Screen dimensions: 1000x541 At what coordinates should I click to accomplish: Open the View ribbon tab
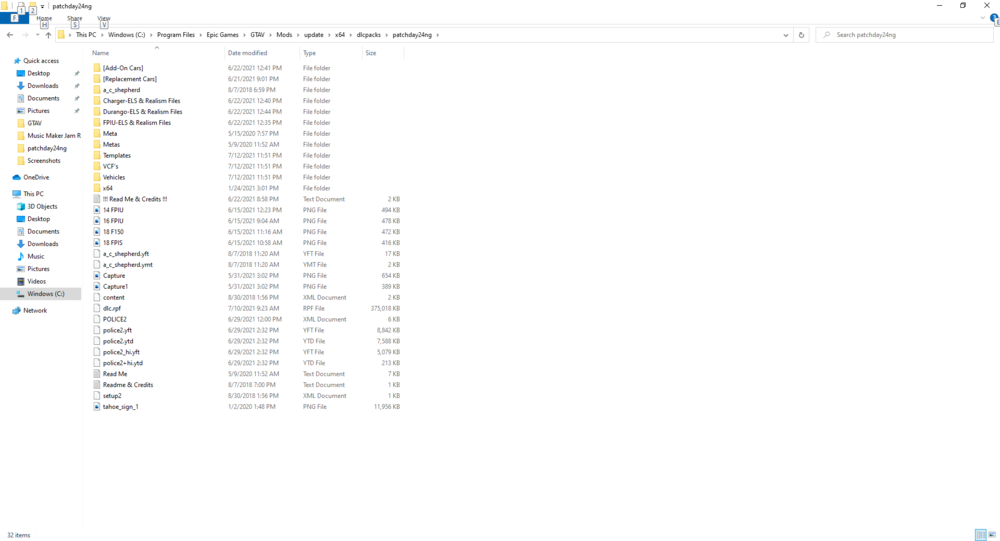[x=104, y=19]
